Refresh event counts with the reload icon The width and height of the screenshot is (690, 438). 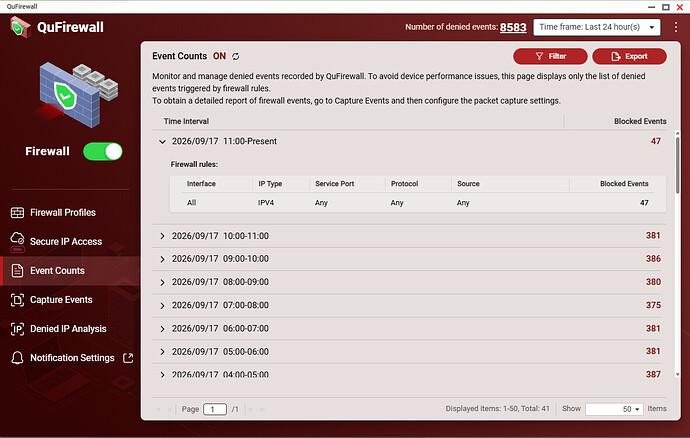[x=236, y=56]
